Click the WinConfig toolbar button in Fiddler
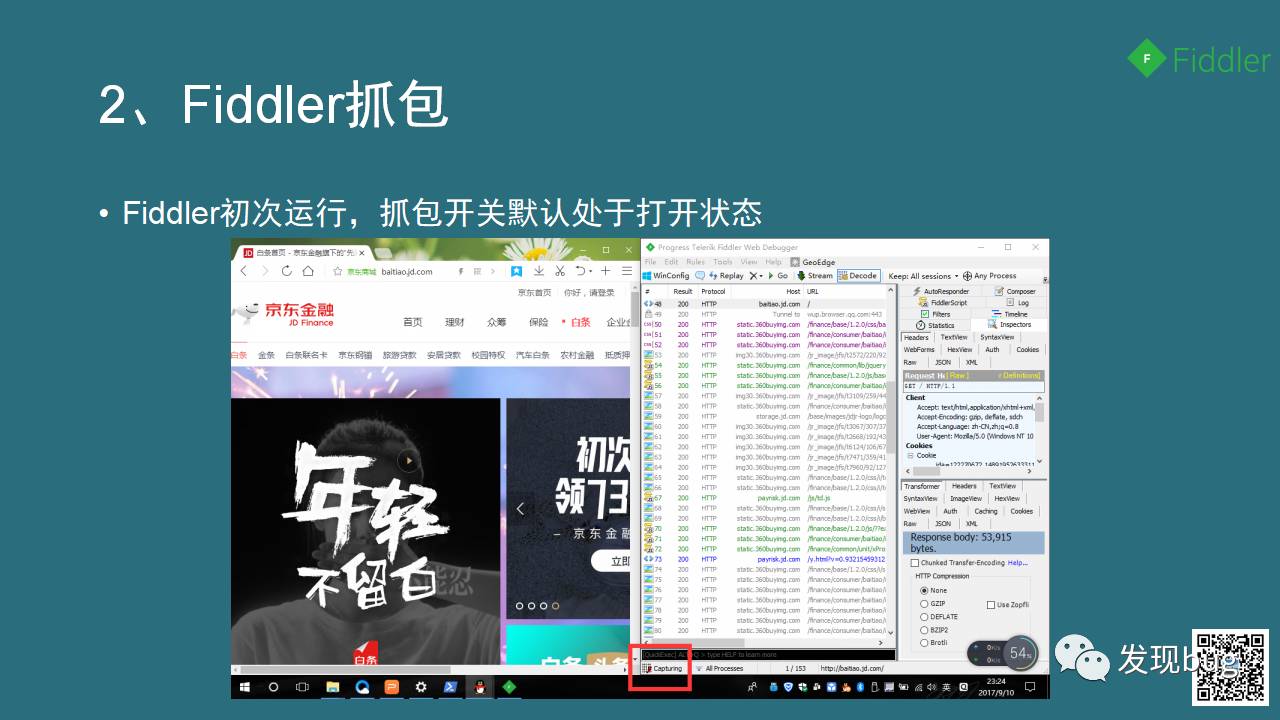The height and width of the screenshot is (720, 1280). [x=666, y=275]
